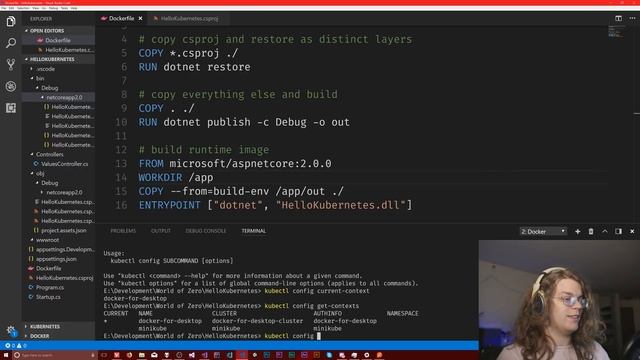The height and width of the screenshot is (360, 640).
Task: Close the Dockerfile editor tab
Action: click(x=140, y=18)
